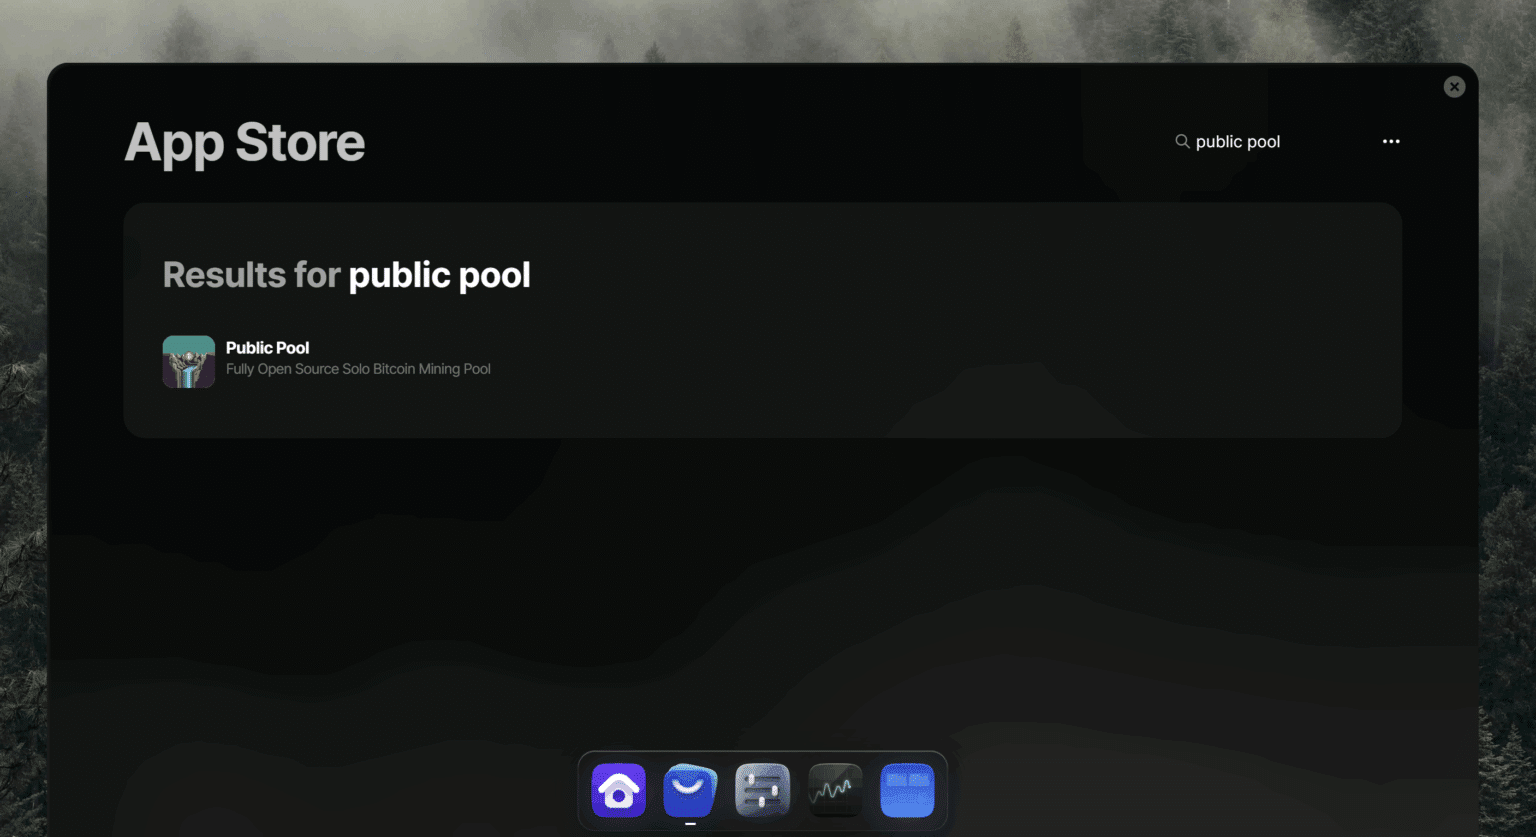
Task: Click the App Store title
Action: pos(244,142)
